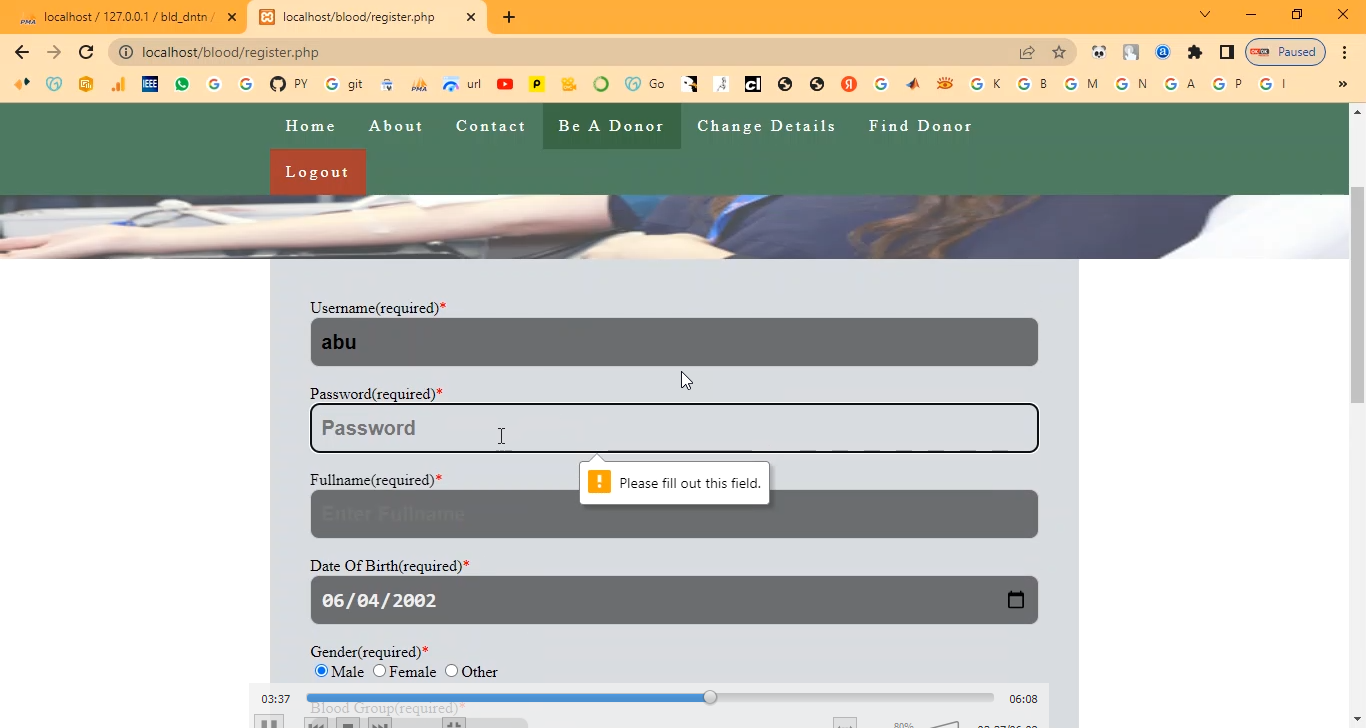
Task: Open the WhatsApp bookmark icon
Action: [x=182, y=84]
